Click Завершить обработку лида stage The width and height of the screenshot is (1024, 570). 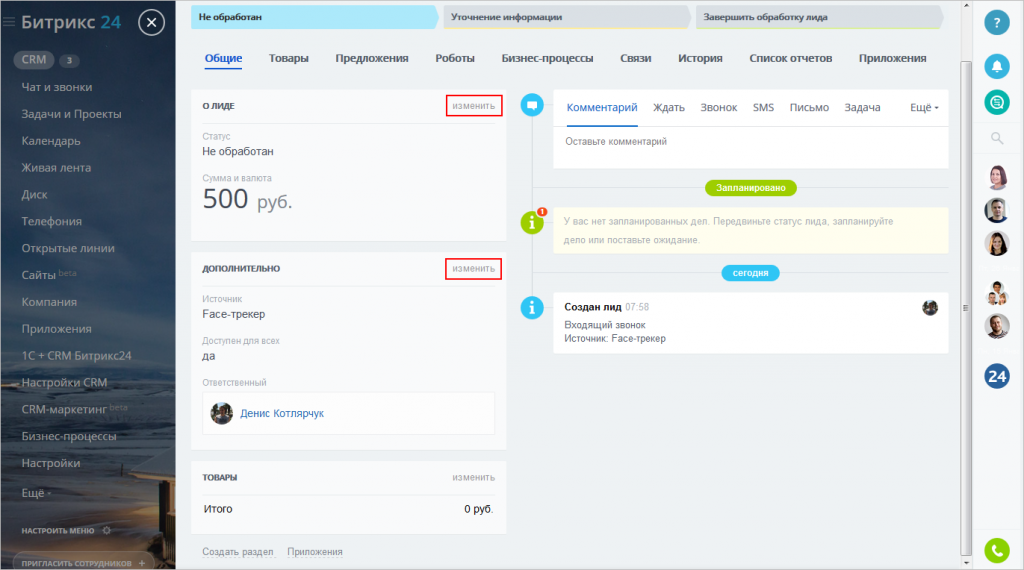pyautogui.click(x=819, y=17)
